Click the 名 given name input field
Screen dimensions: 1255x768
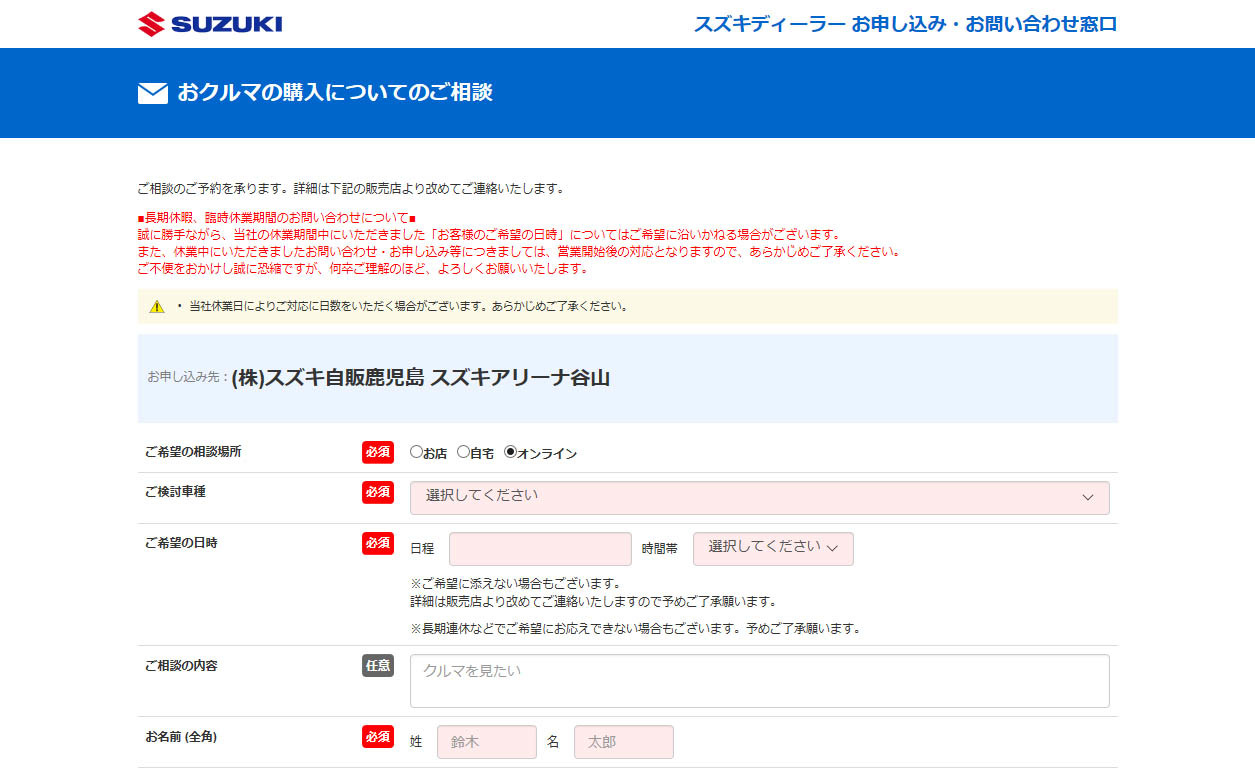point(623,741)
